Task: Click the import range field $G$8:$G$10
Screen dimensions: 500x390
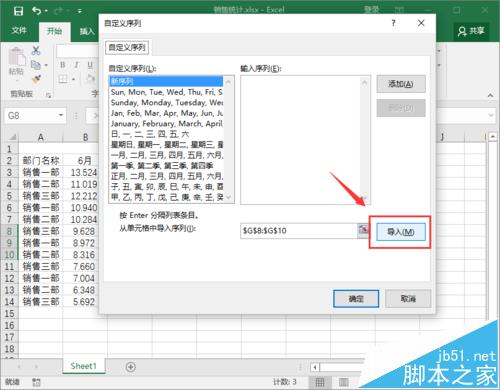Action: [299, 231]
